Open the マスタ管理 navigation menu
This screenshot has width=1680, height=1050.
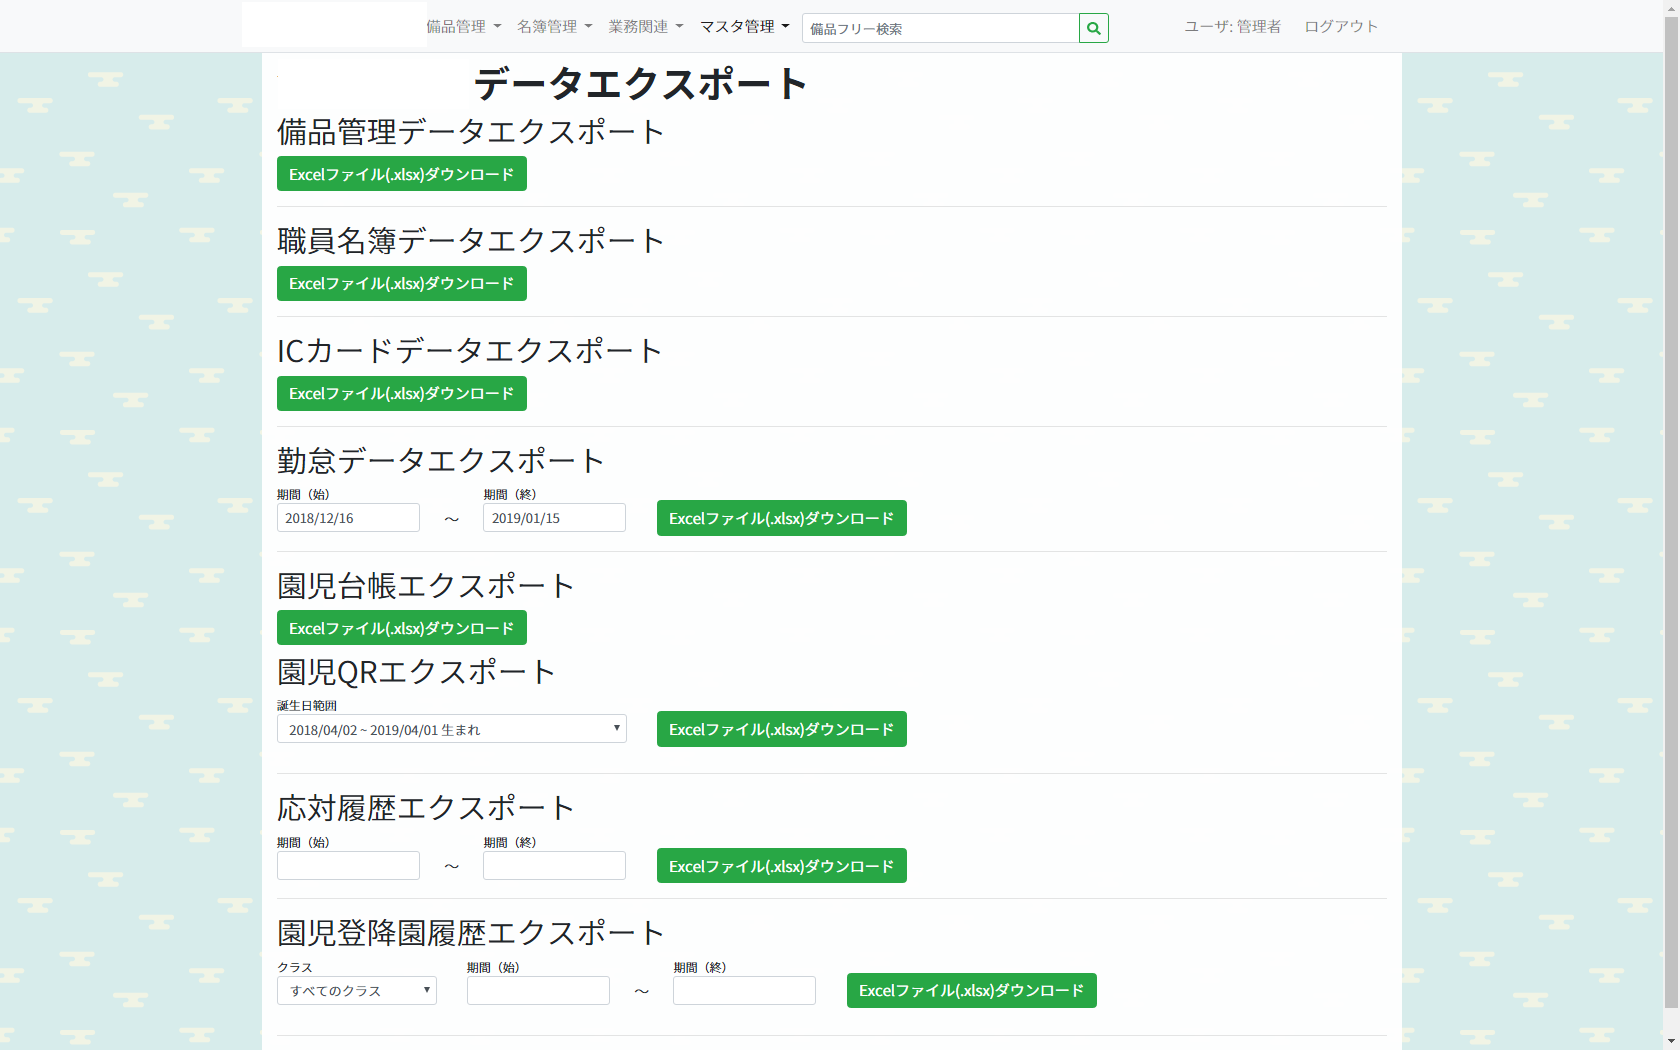coord(744,27)
